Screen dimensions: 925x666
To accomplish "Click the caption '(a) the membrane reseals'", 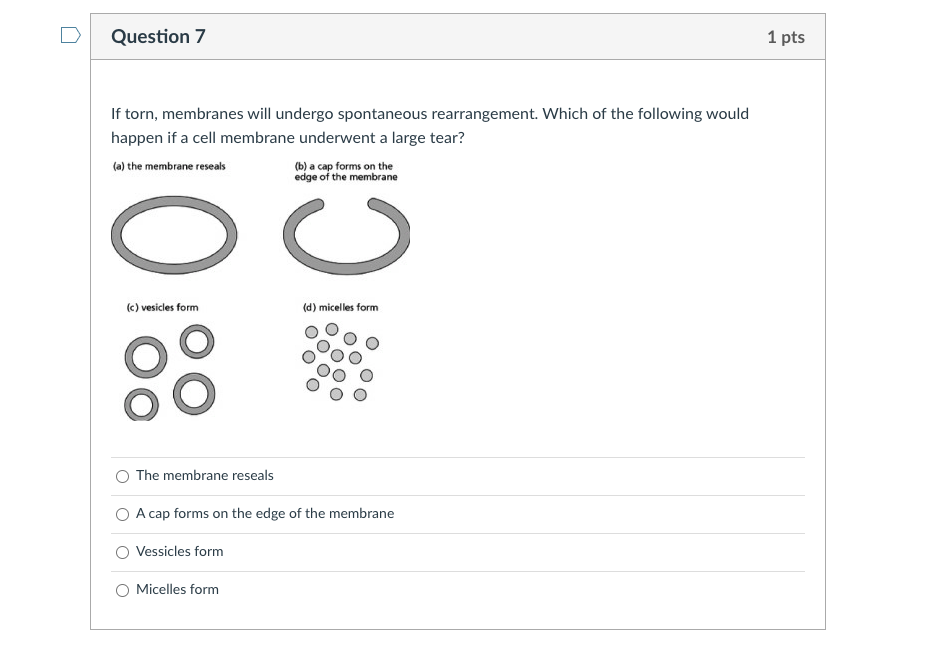I will (x=169, y=167).
